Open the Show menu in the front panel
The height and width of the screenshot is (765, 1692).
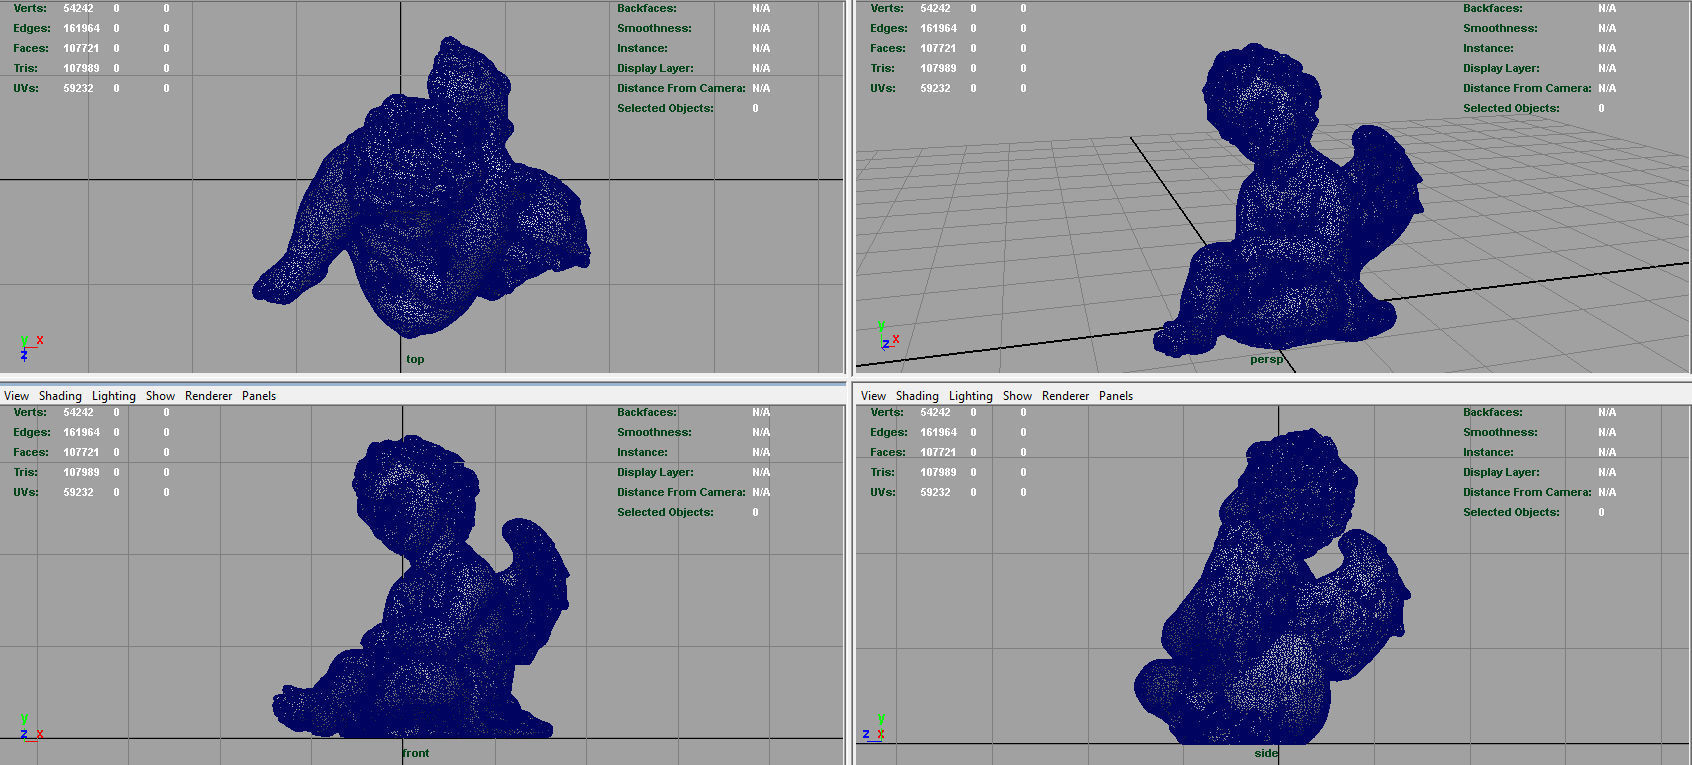point(160,396)
